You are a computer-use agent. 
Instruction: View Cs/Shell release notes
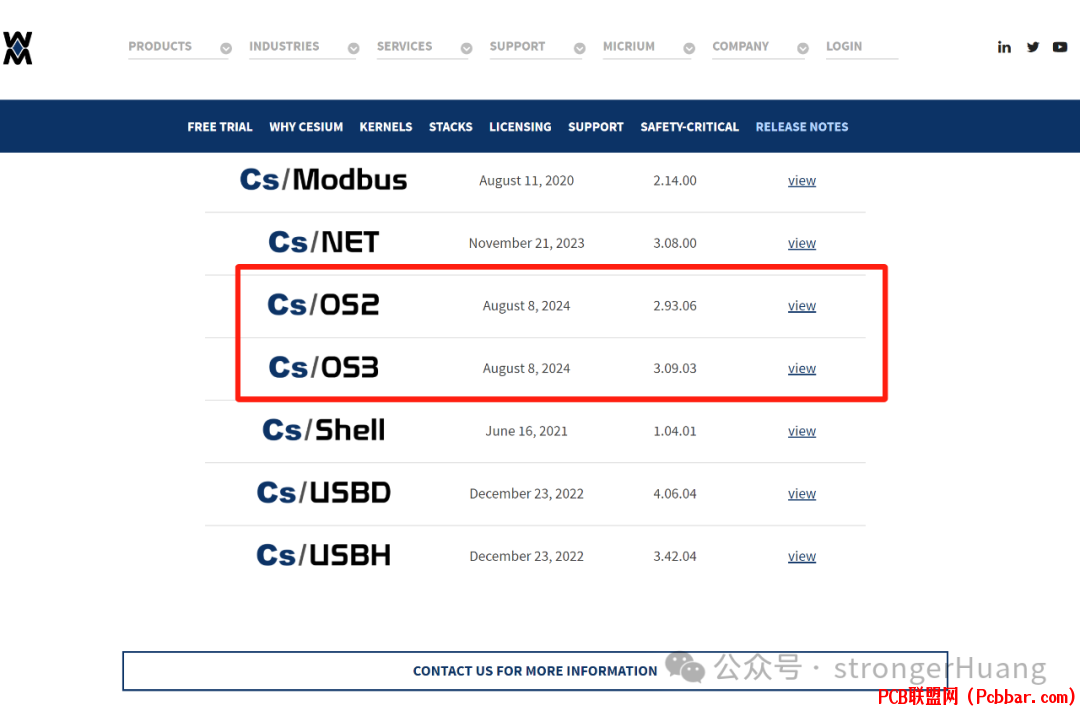[802, 431]
